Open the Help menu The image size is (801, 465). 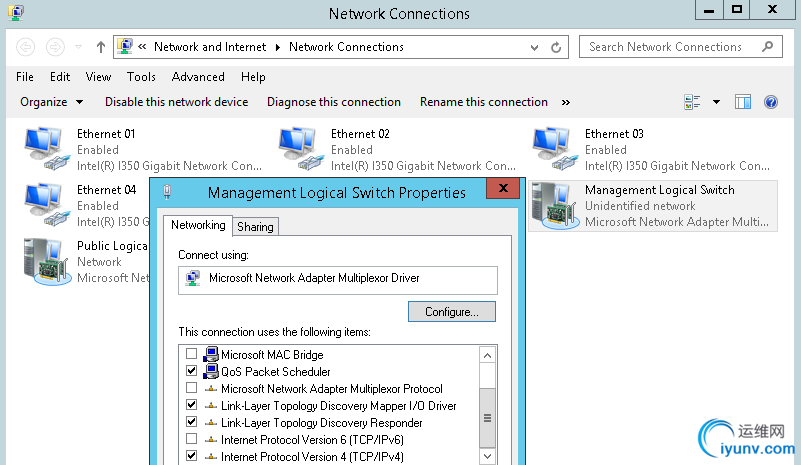point(253,77)
